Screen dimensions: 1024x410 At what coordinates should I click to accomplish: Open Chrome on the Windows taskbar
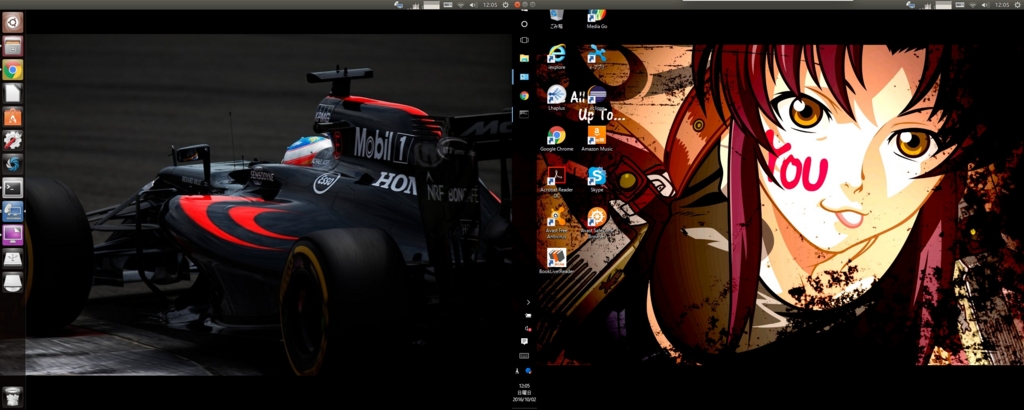524,95
